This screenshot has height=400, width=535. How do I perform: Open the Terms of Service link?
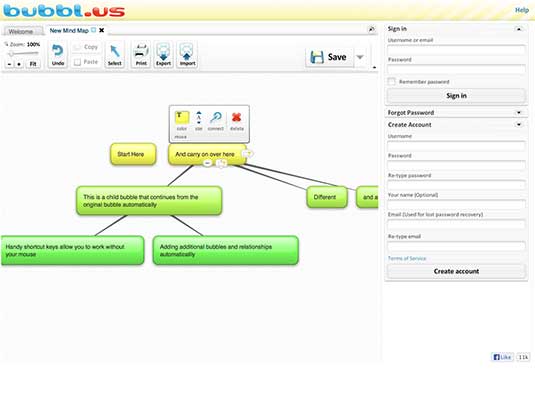(x=407, y=258)
